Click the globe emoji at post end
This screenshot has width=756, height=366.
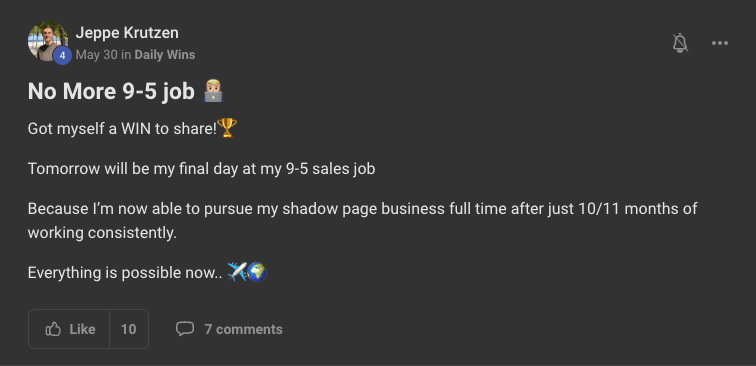click(x=257, y=272)
